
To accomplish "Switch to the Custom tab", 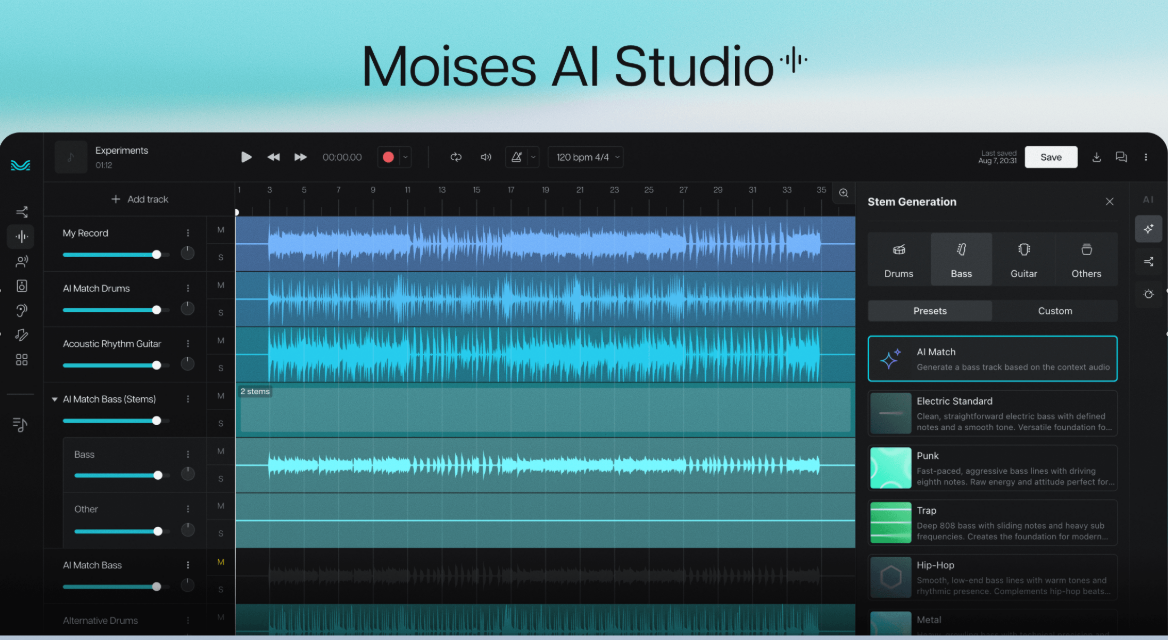I will [x=1055, y=311].
